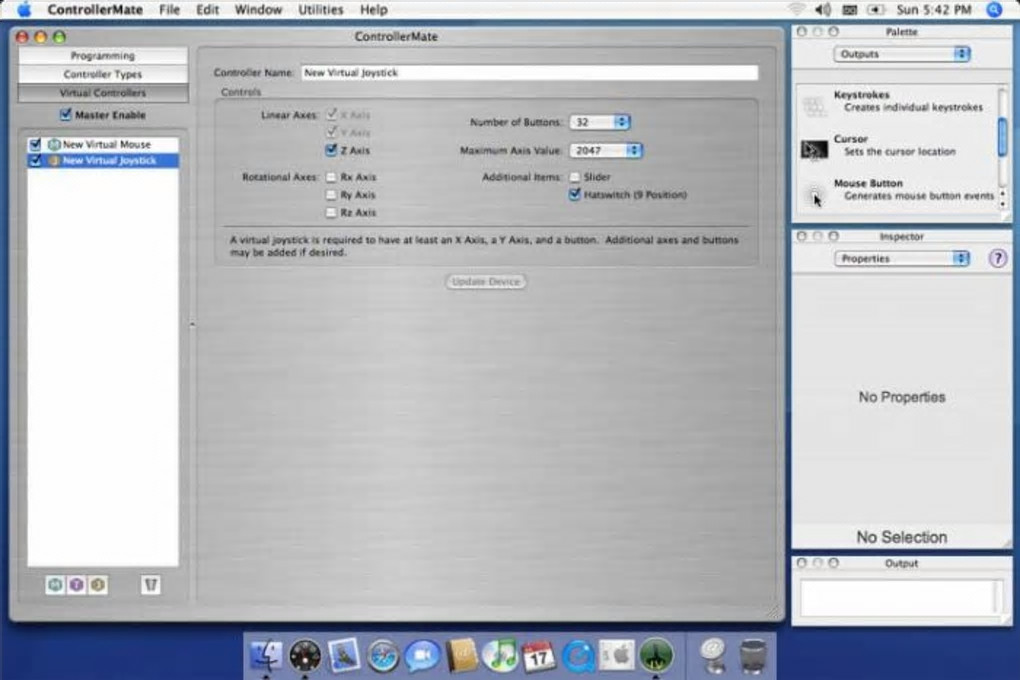Disable the New Virtual Joystick checkbox

(x=35, y=161)
